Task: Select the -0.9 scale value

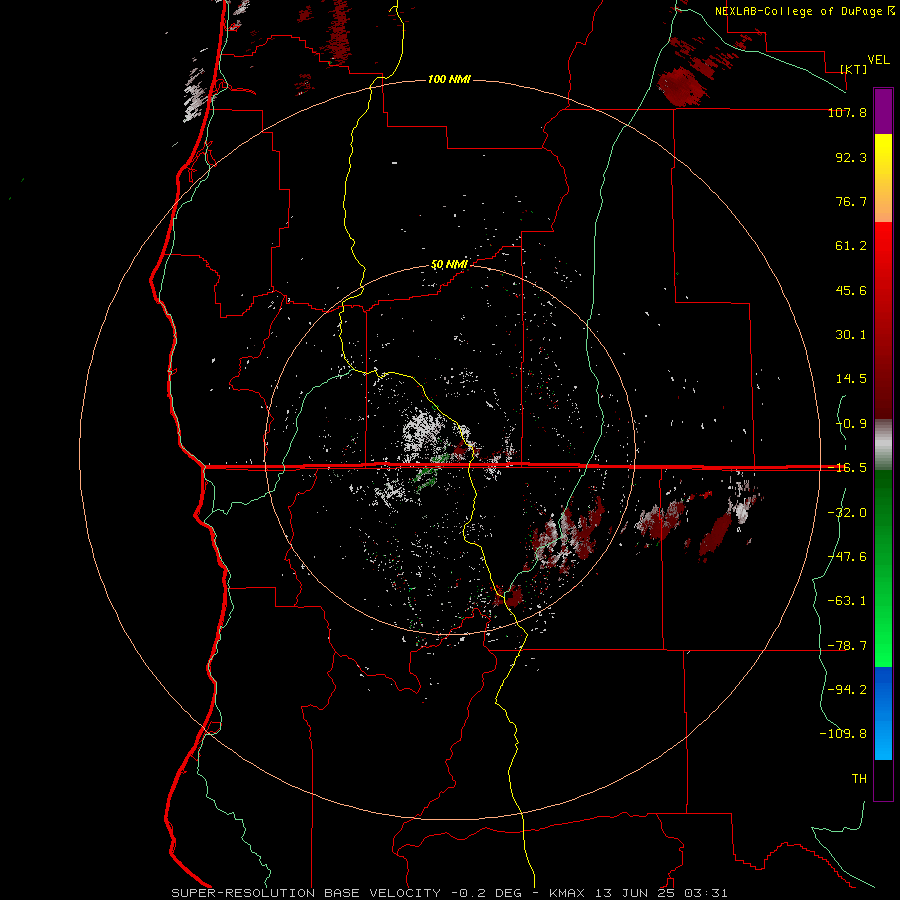Action: 851,424
